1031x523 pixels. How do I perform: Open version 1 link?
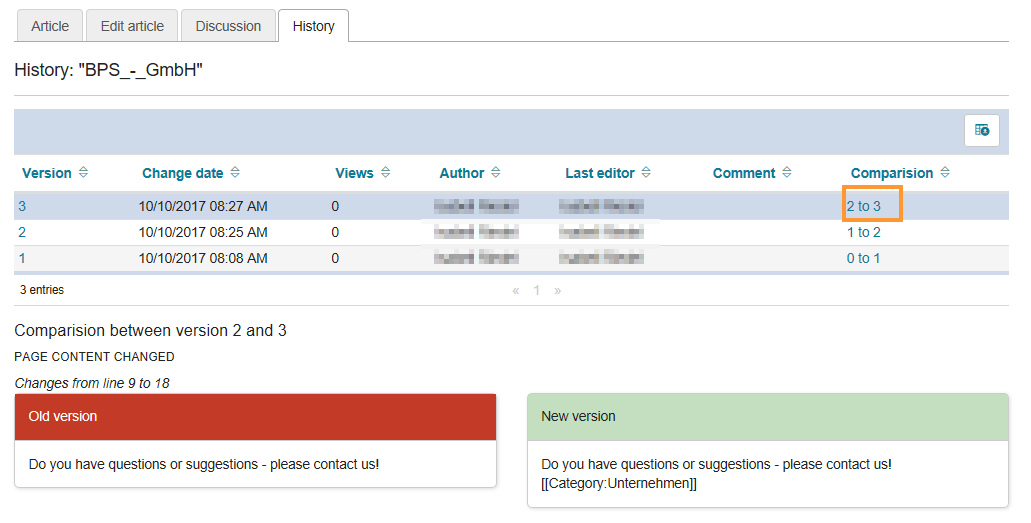tap(22, 258)
